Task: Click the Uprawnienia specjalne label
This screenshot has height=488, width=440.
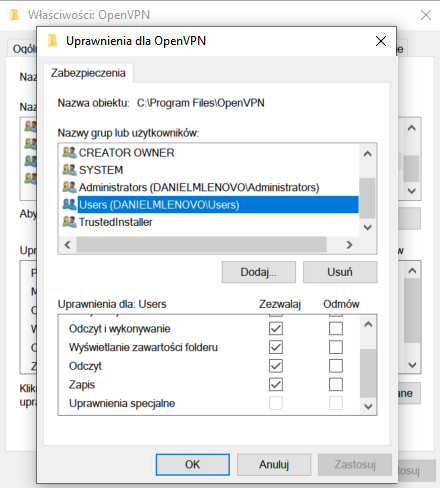Action: click(x=122, y=403)
